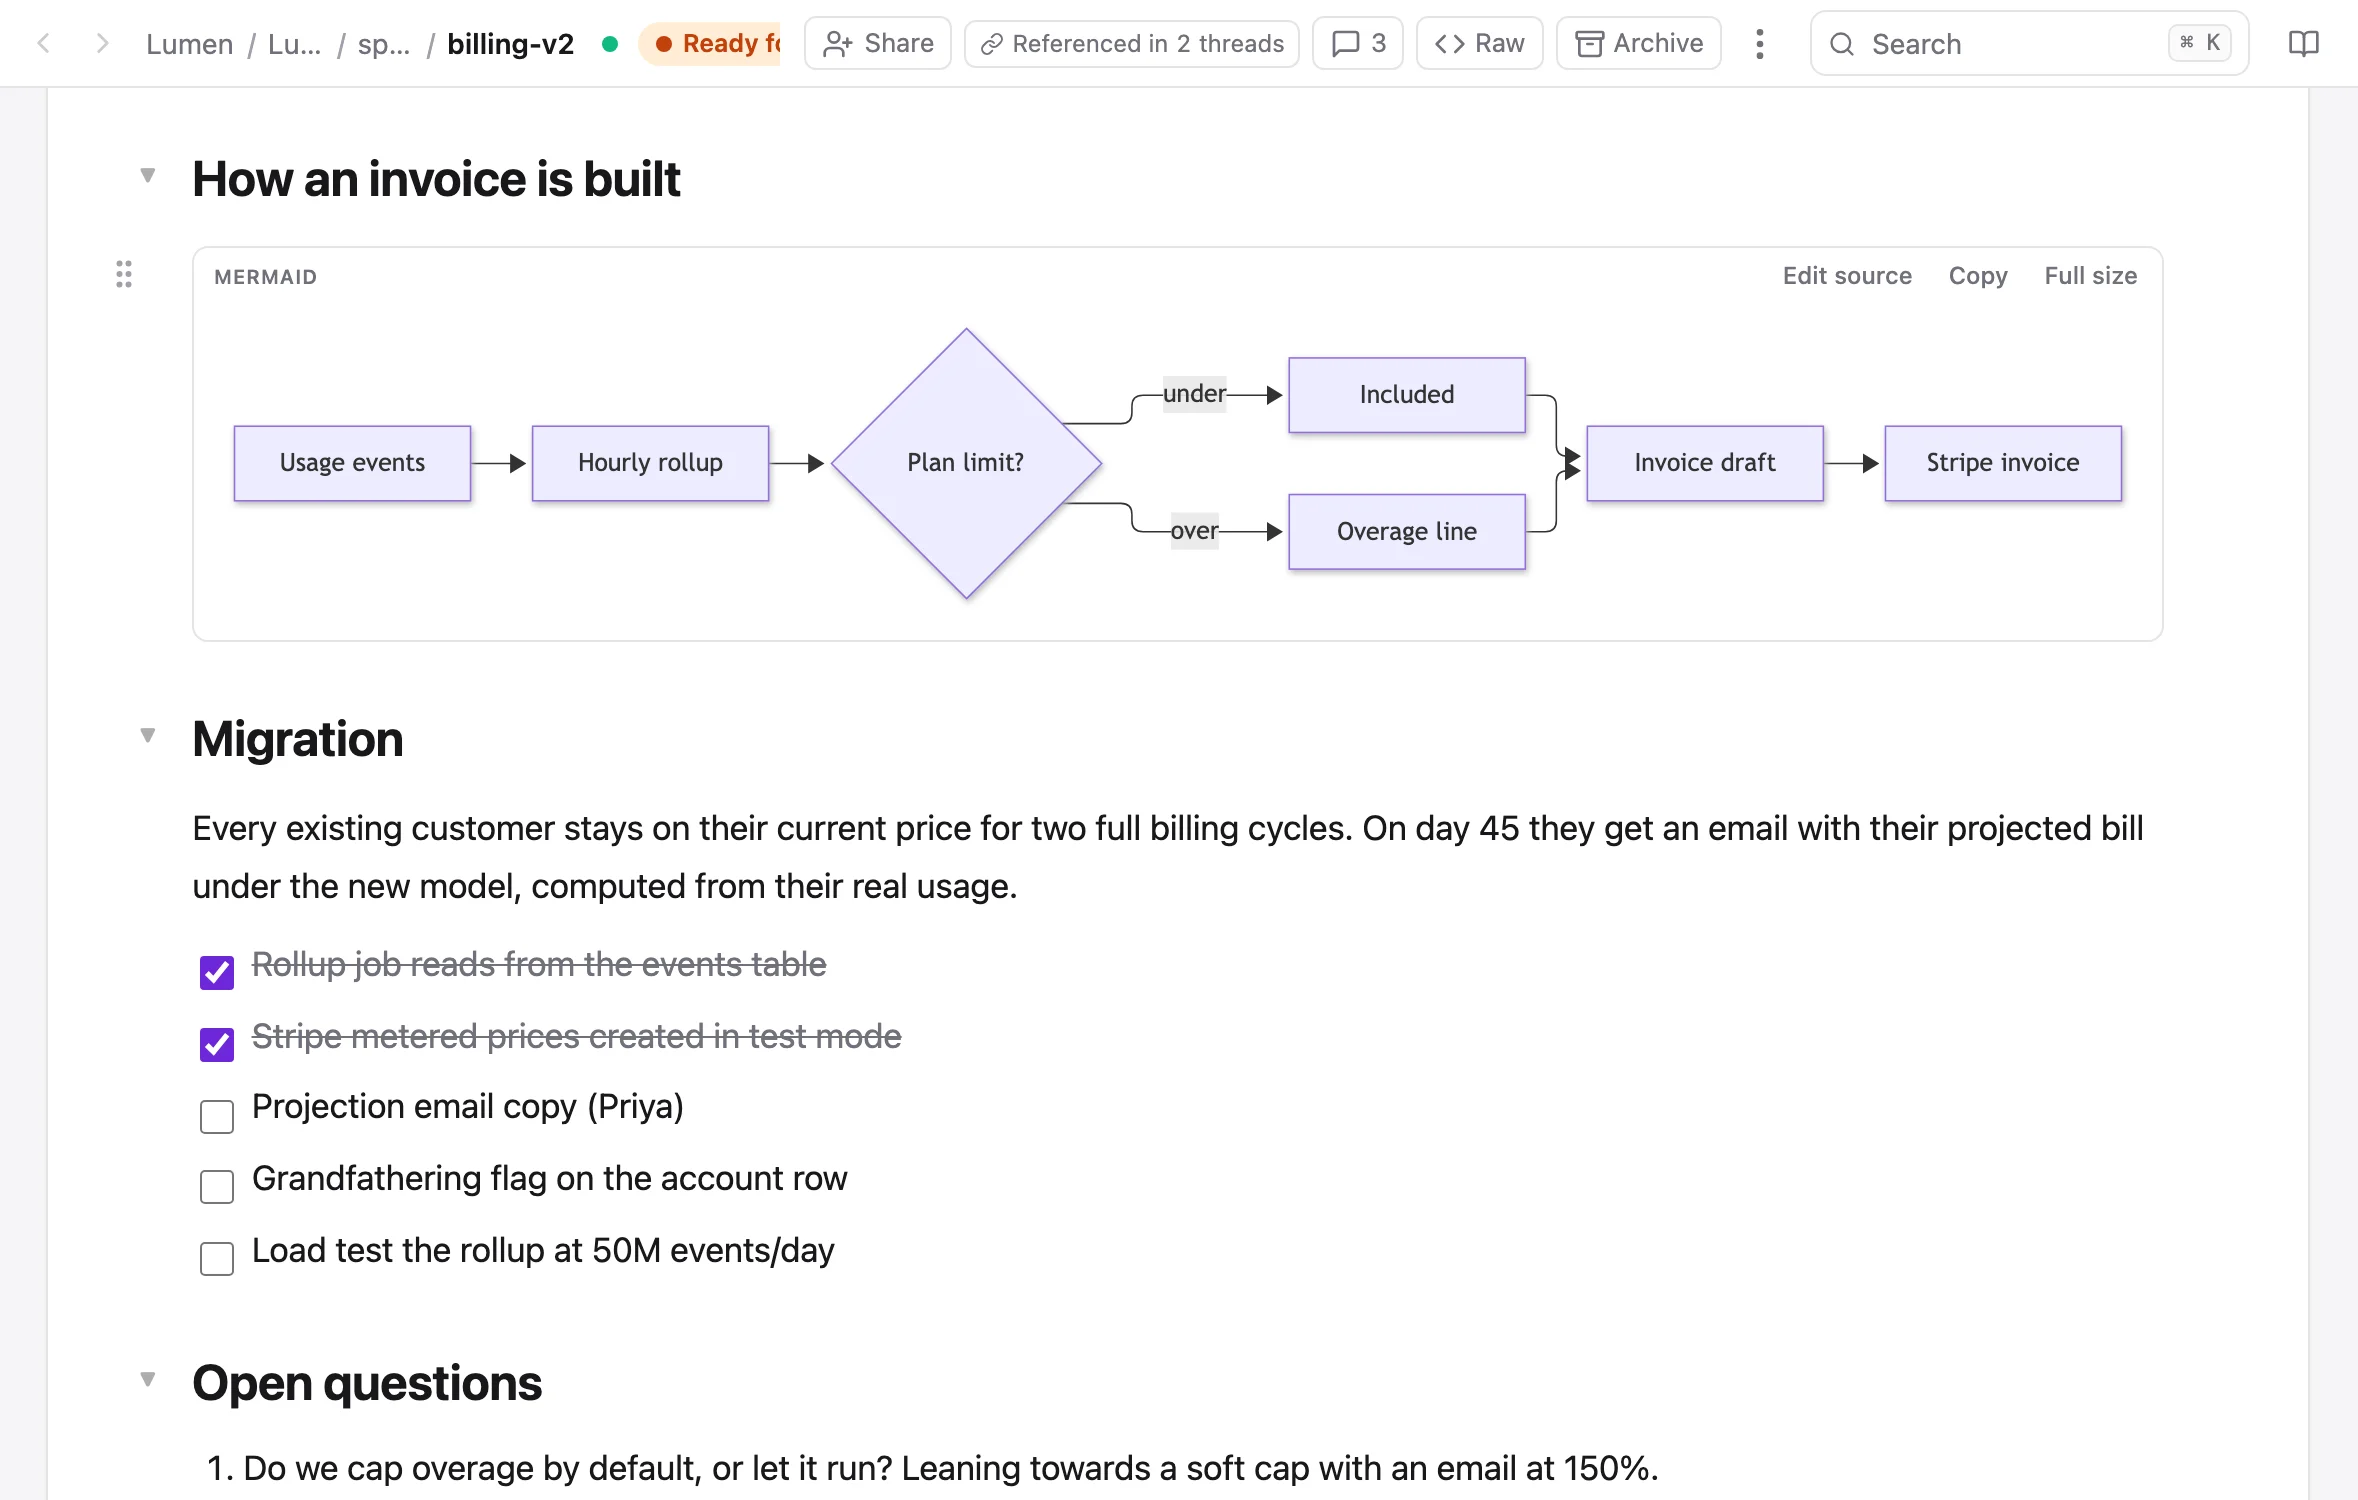Open the 3 comments button
Viewport: 2358px width, 1500px height.
tap(1358, 43)
